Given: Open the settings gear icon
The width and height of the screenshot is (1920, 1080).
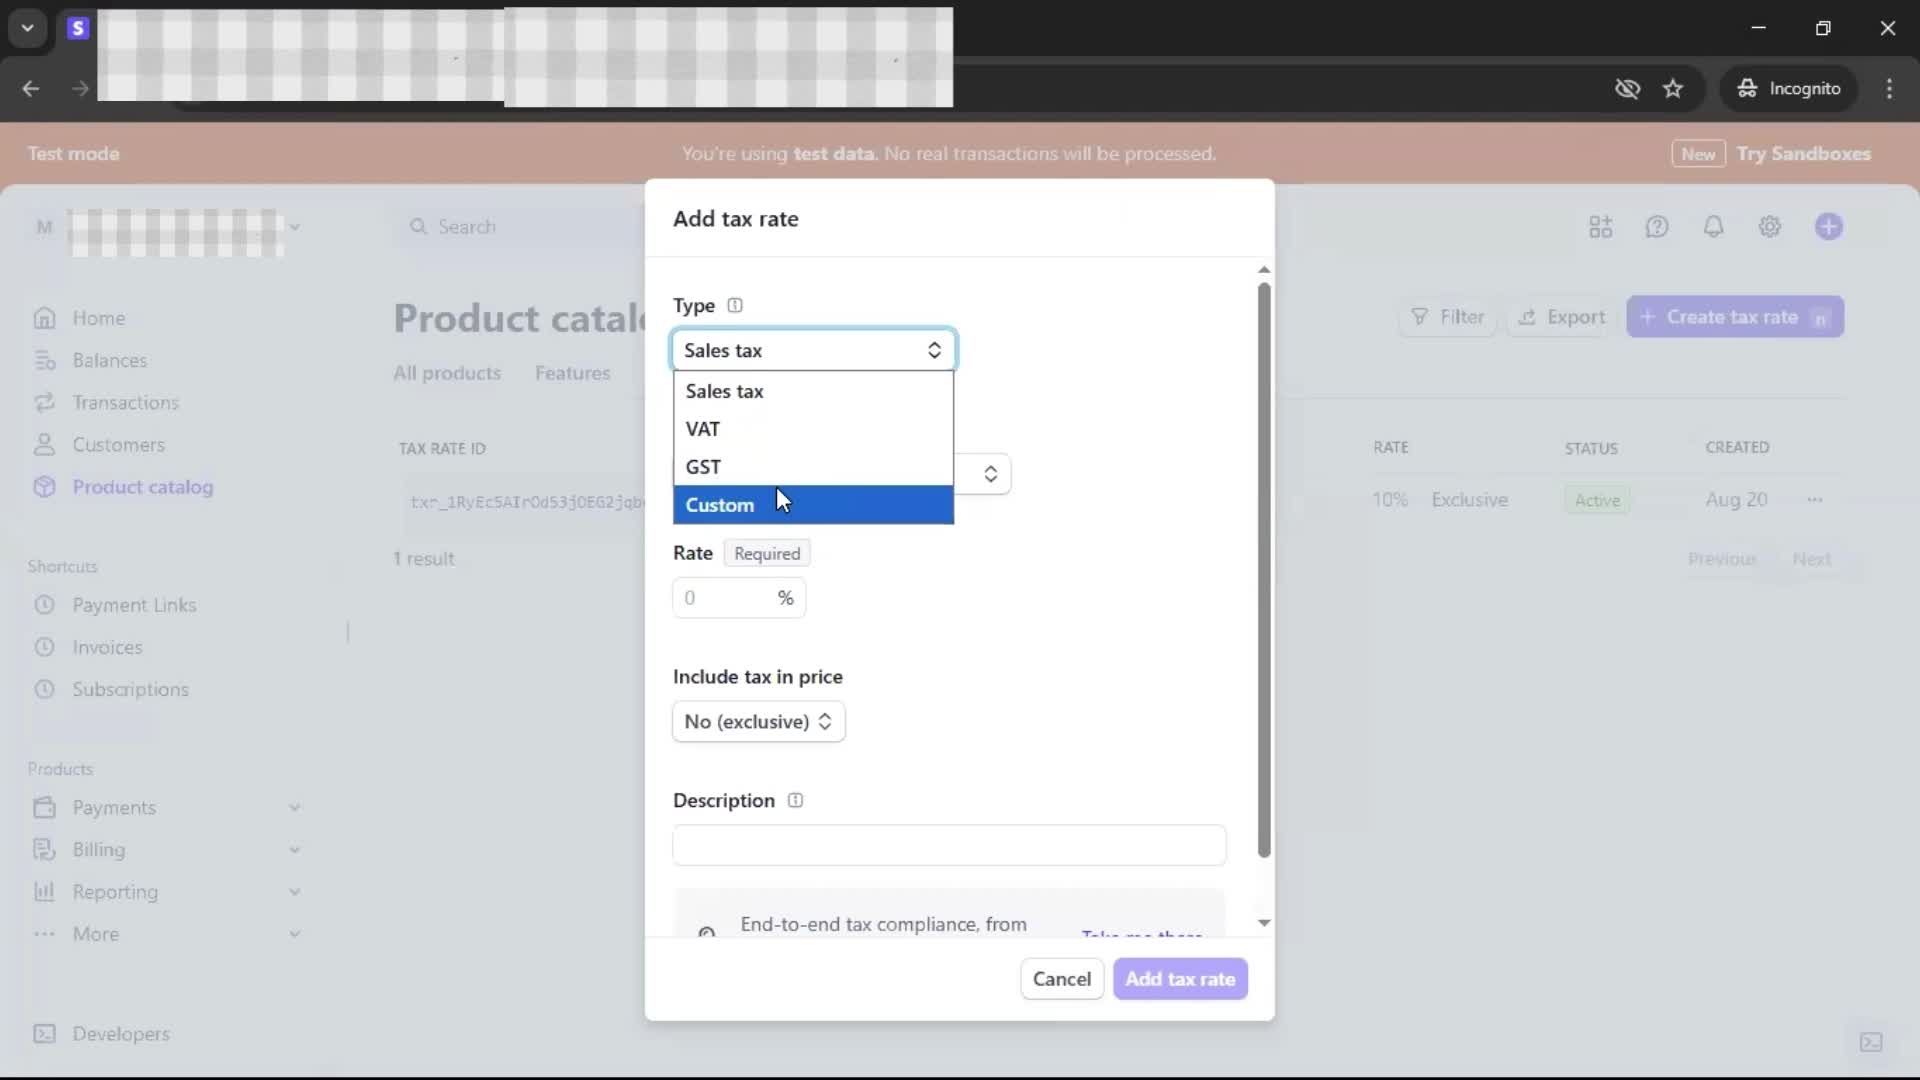Looking at the screenshot, I should [x=1770, y=227].
